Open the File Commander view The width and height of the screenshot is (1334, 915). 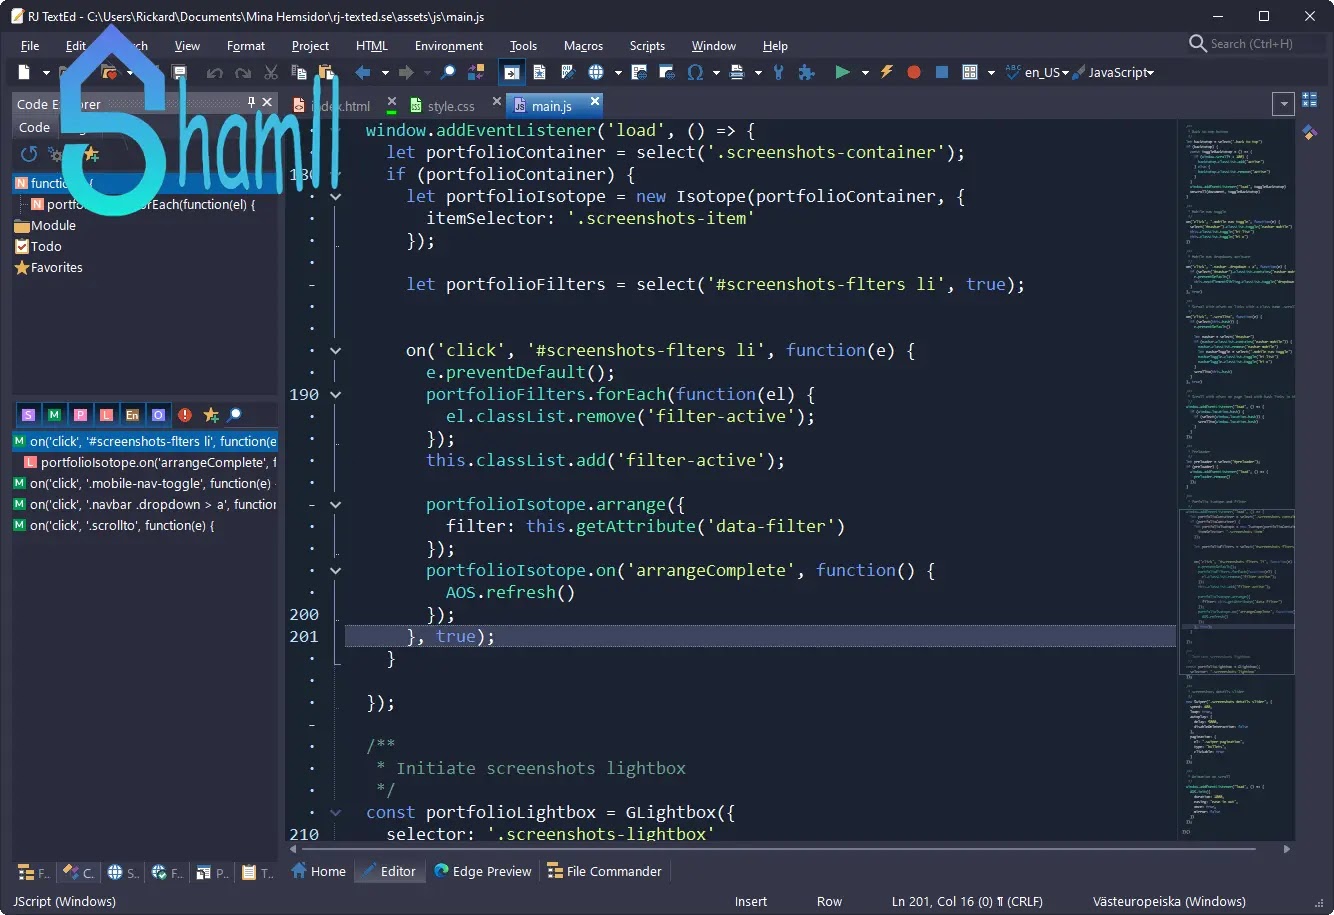tap(605, 871)
